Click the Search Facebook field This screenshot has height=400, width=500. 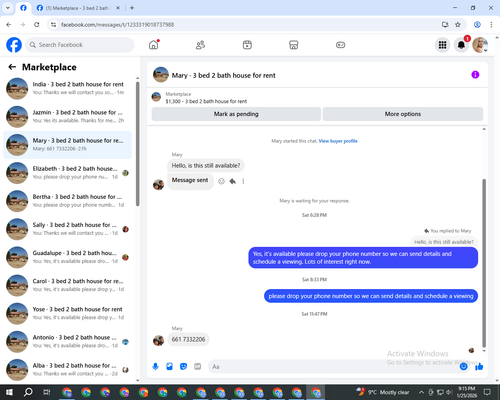(x=80, y=45)
